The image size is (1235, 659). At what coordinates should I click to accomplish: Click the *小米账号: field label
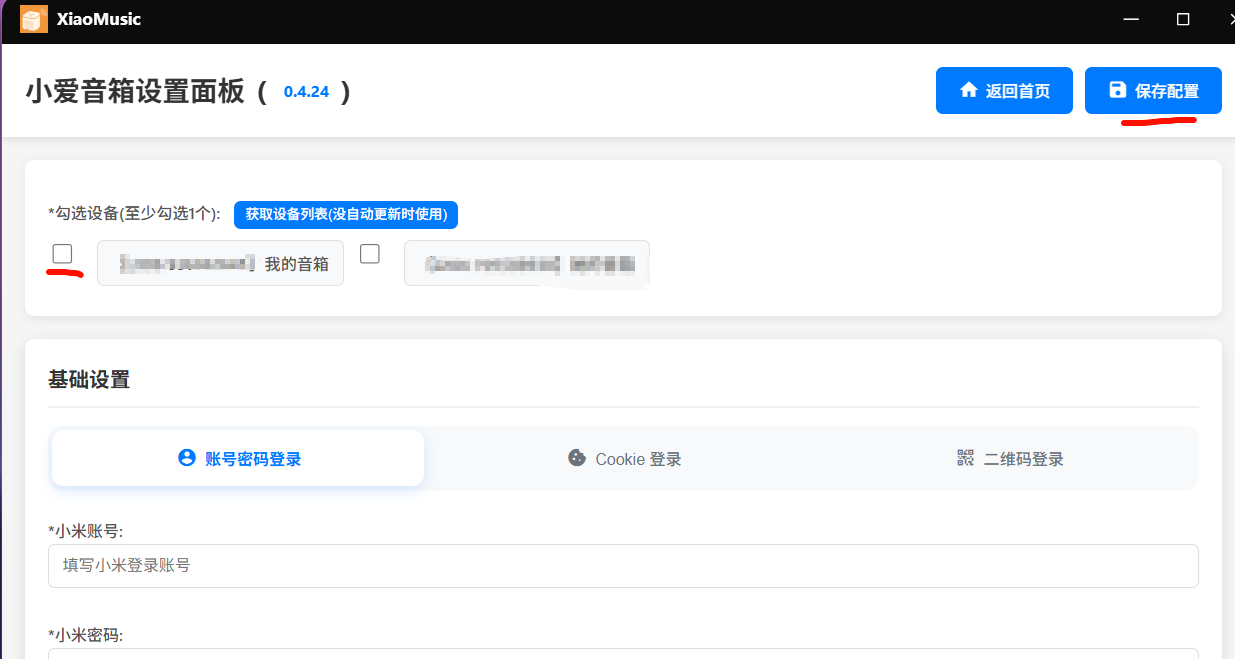point(85,531)
